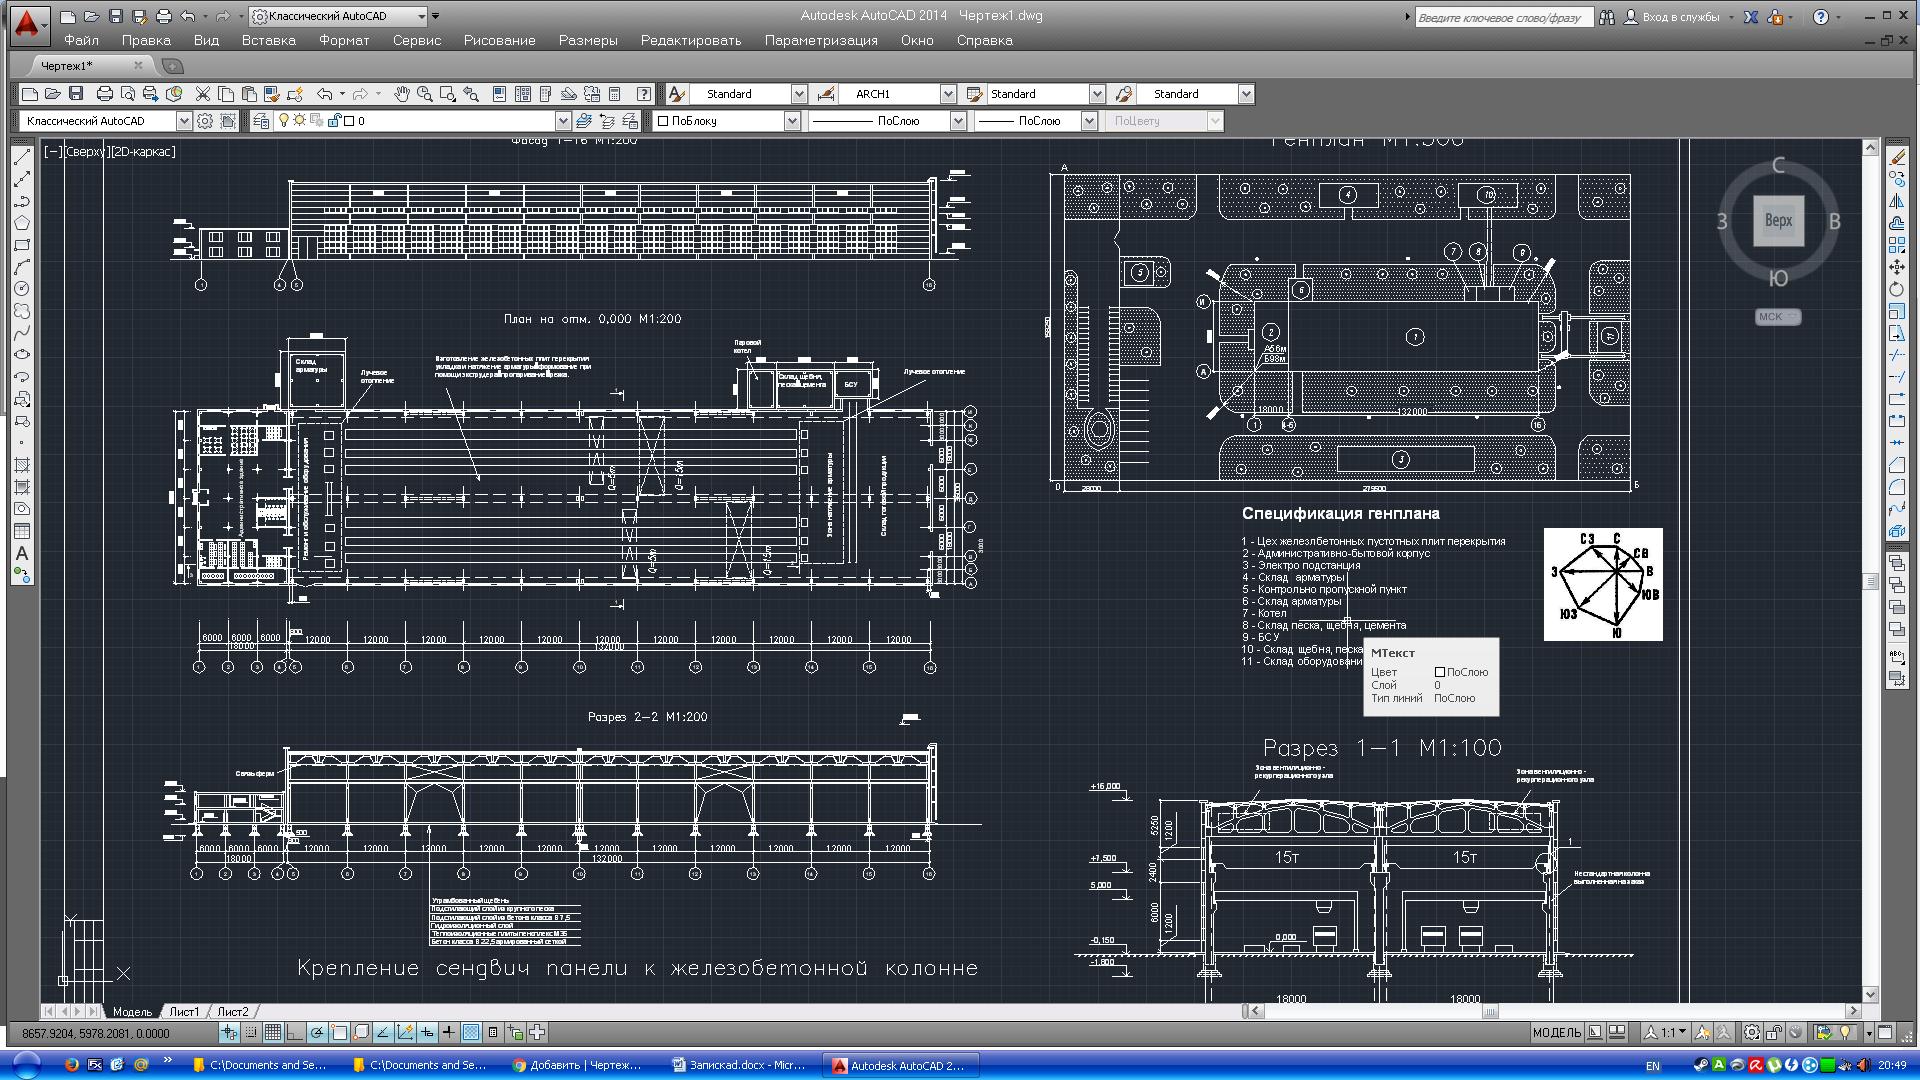Viewport: 1920px width, 1080px height.
Task: Open the annotation scale 1:1 dropdown
Action: (x=1667, y=1032)
